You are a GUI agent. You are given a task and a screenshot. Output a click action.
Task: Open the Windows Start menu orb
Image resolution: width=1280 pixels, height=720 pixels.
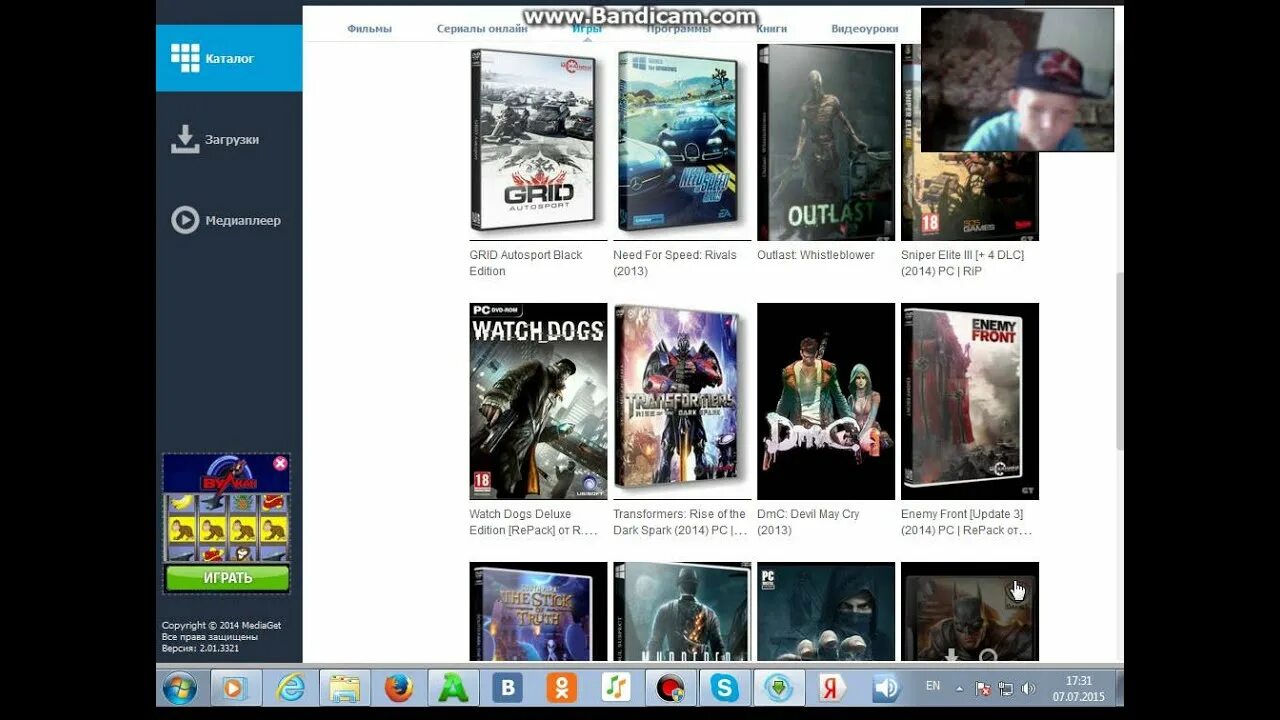click(180, 688)
